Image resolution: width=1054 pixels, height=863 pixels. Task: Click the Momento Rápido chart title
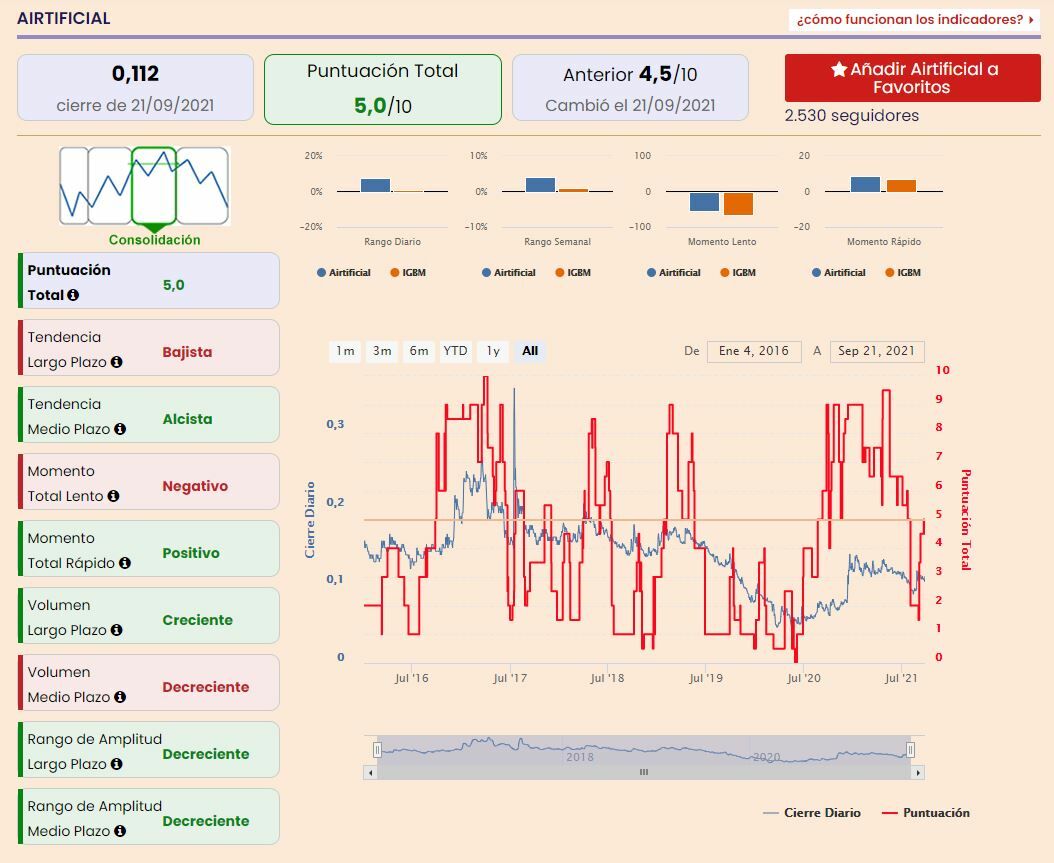click(x=884, y=242)
